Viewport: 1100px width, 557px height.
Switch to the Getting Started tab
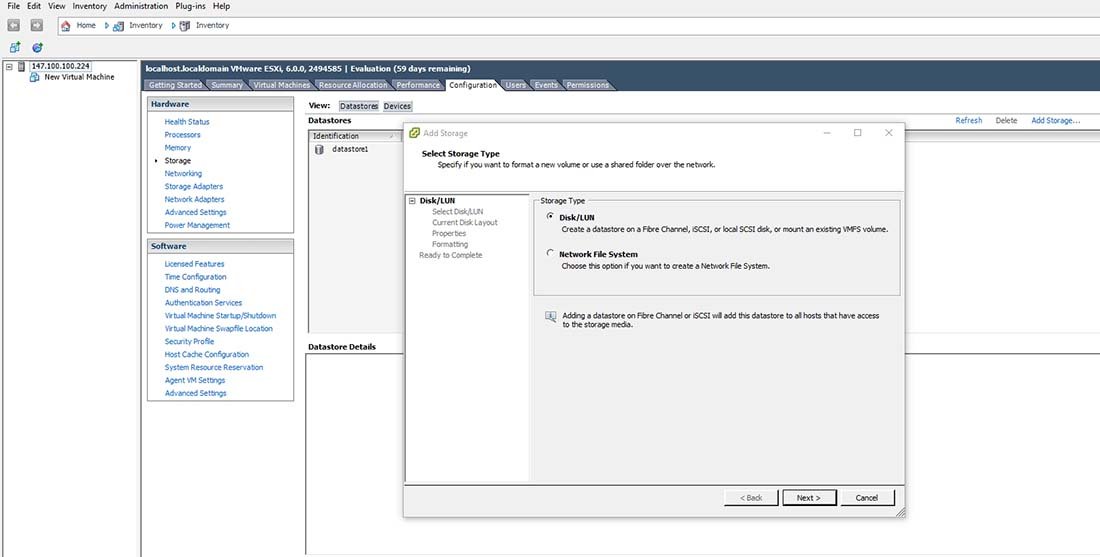point(175,85)
